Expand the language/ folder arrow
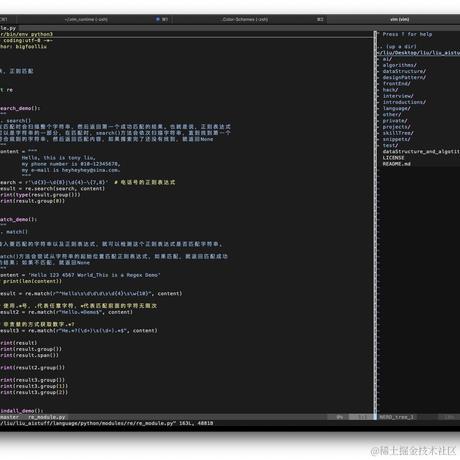The height and width of the screenshot is (460, 460). (x=378, y=108)
